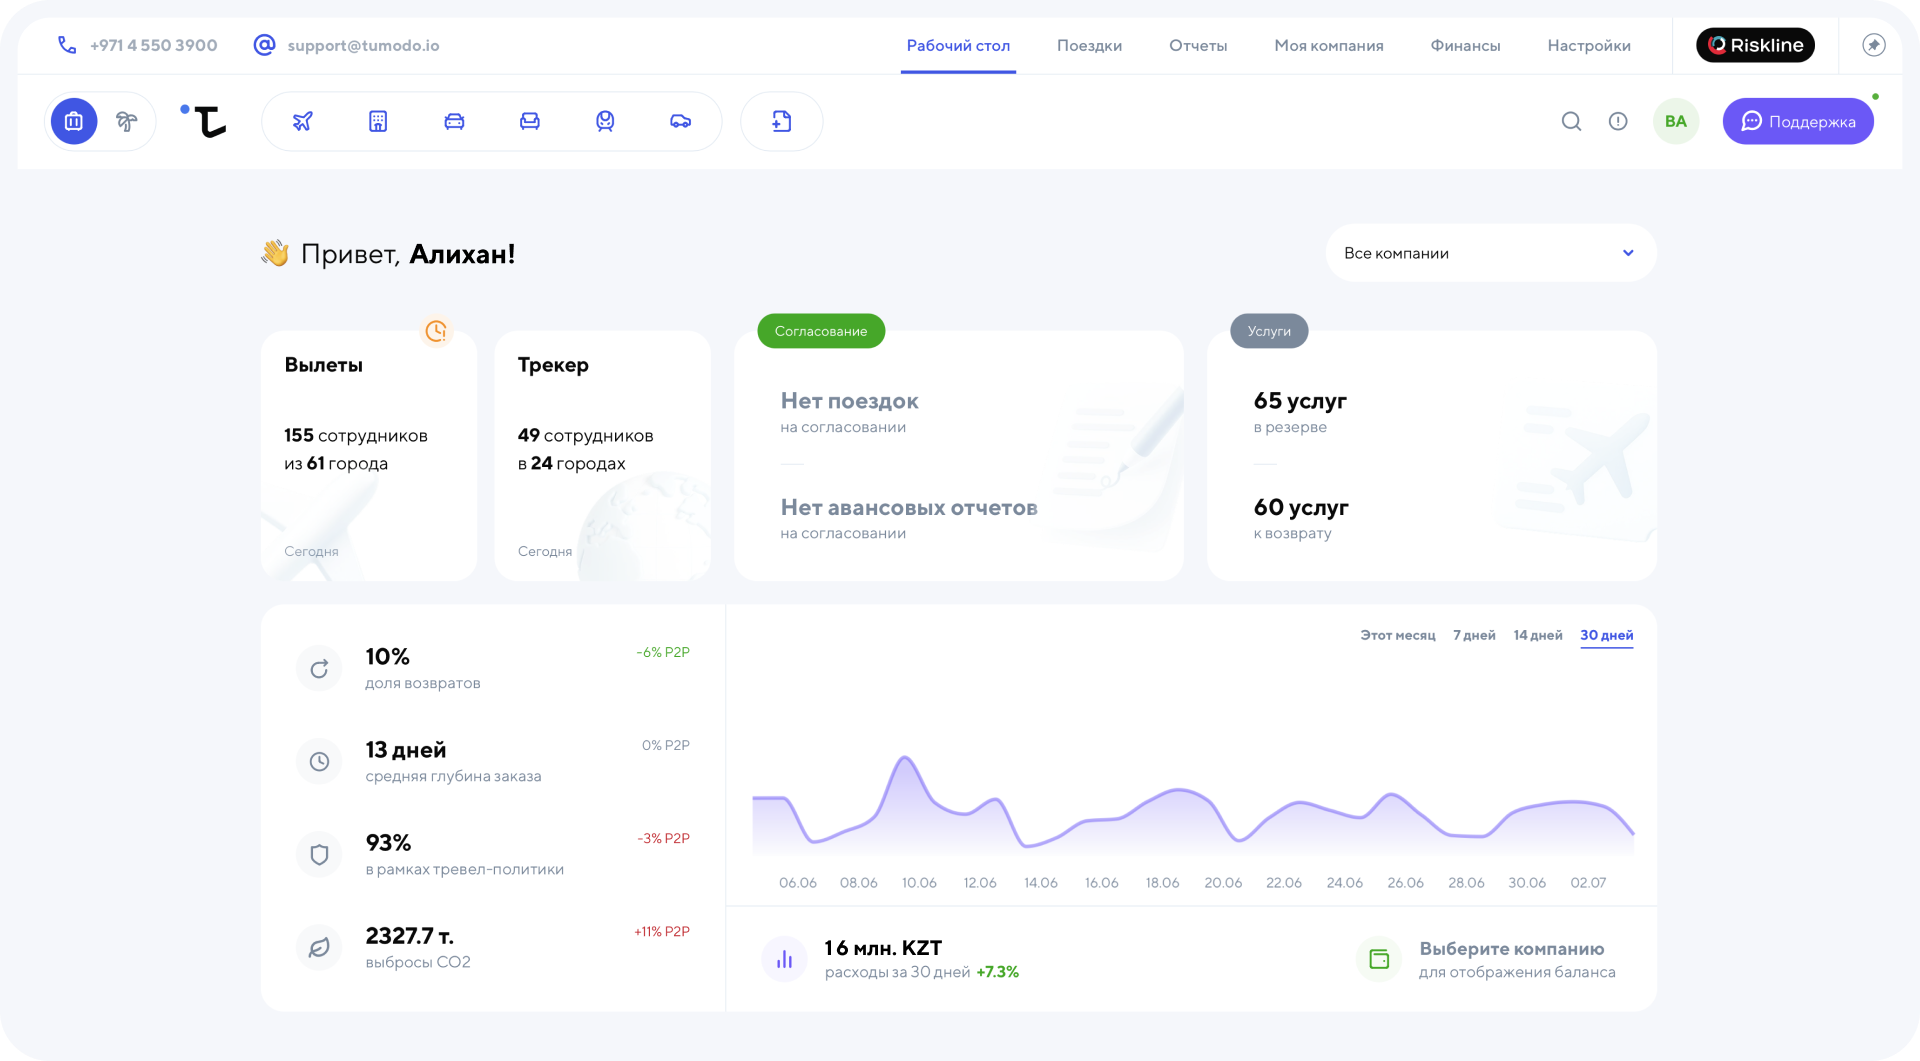The height and width of the screenshot is (1061, 1920).
Task: Click the phone icon in header
Action: click(67, 45)
